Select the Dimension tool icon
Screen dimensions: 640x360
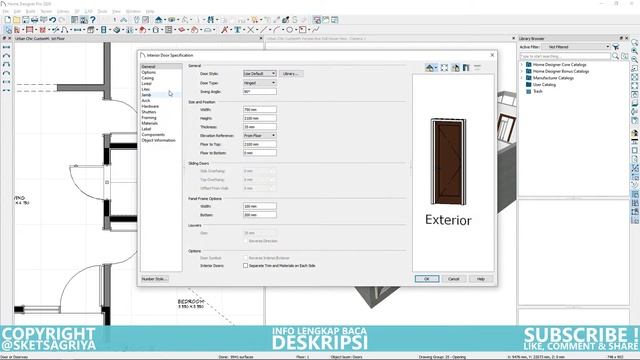pos(78,30)
